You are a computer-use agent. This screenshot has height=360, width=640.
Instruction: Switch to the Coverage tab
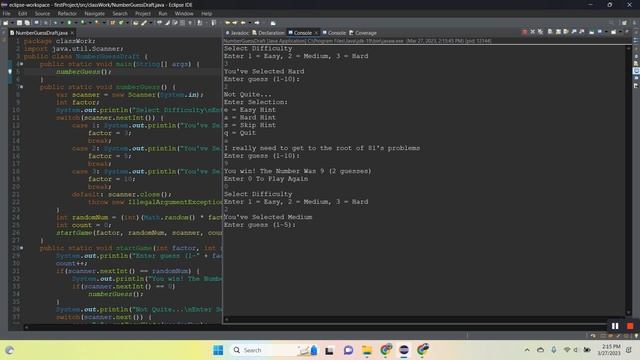[363, 33]
